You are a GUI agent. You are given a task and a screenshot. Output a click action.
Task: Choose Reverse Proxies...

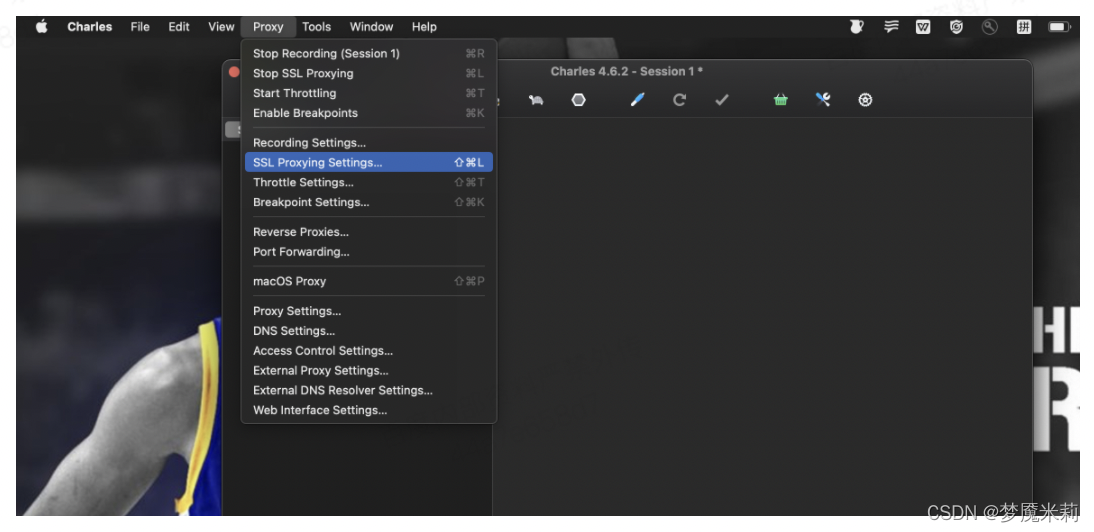[x=369, y=231]
